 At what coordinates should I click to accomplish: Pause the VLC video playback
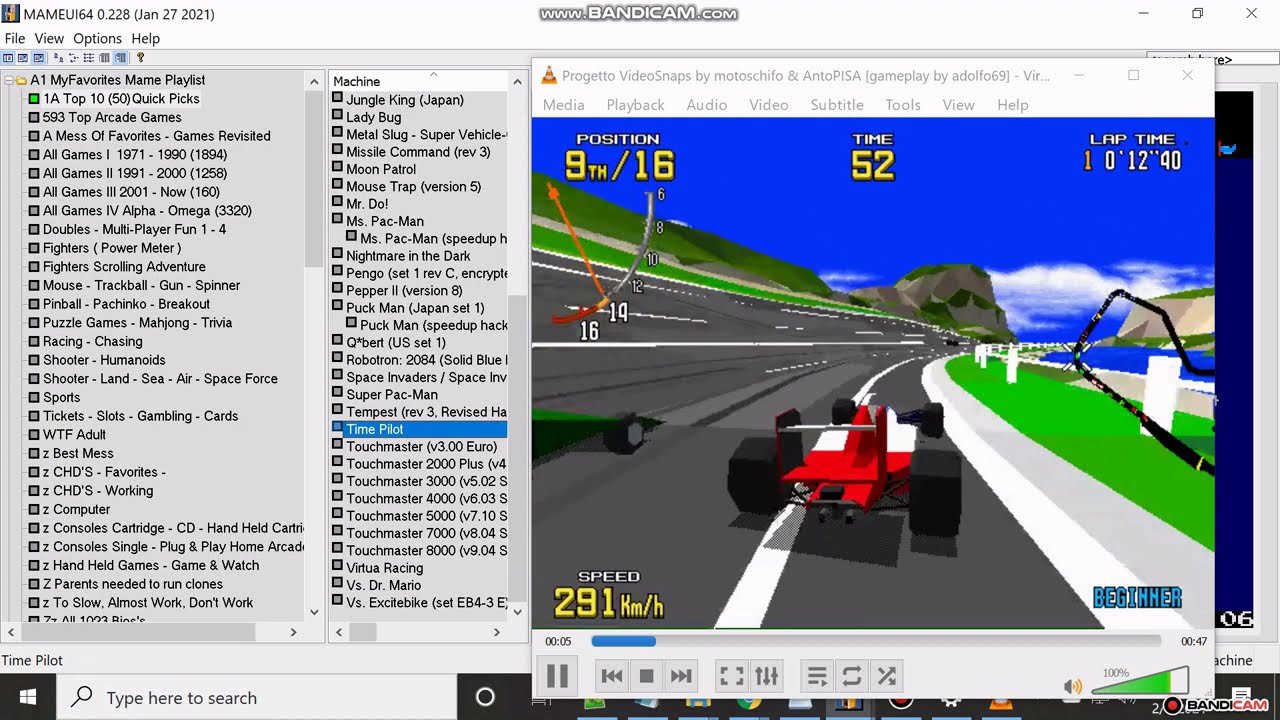click(x=557, y=676)
